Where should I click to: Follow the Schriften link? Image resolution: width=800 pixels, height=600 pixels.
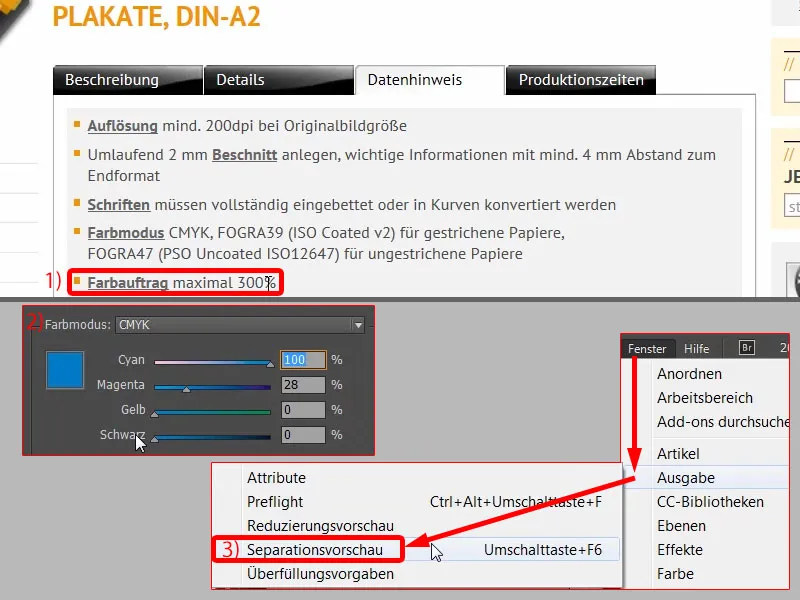coord(119,205)
